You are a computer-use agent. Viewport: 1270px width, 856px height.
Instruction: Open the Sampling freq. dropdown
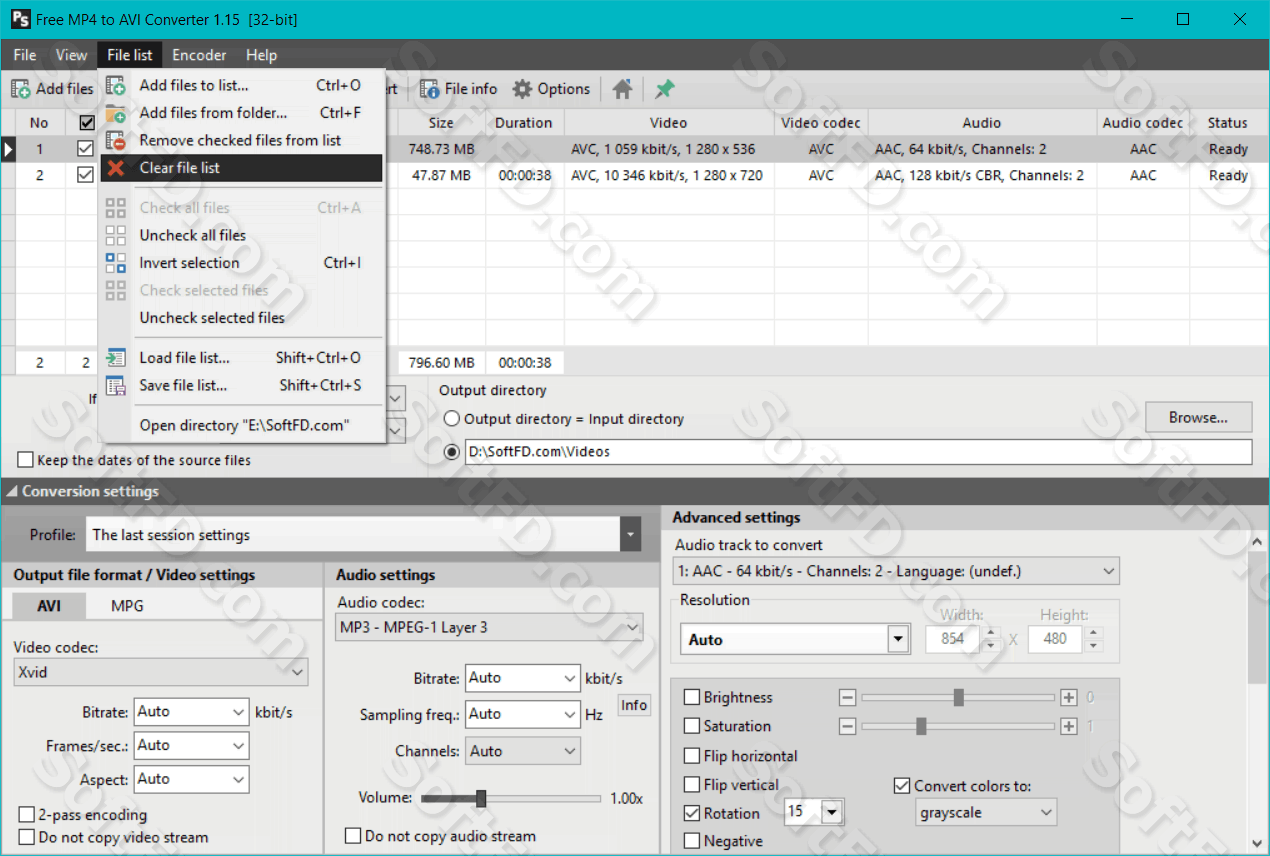click(x=522, y=714)
